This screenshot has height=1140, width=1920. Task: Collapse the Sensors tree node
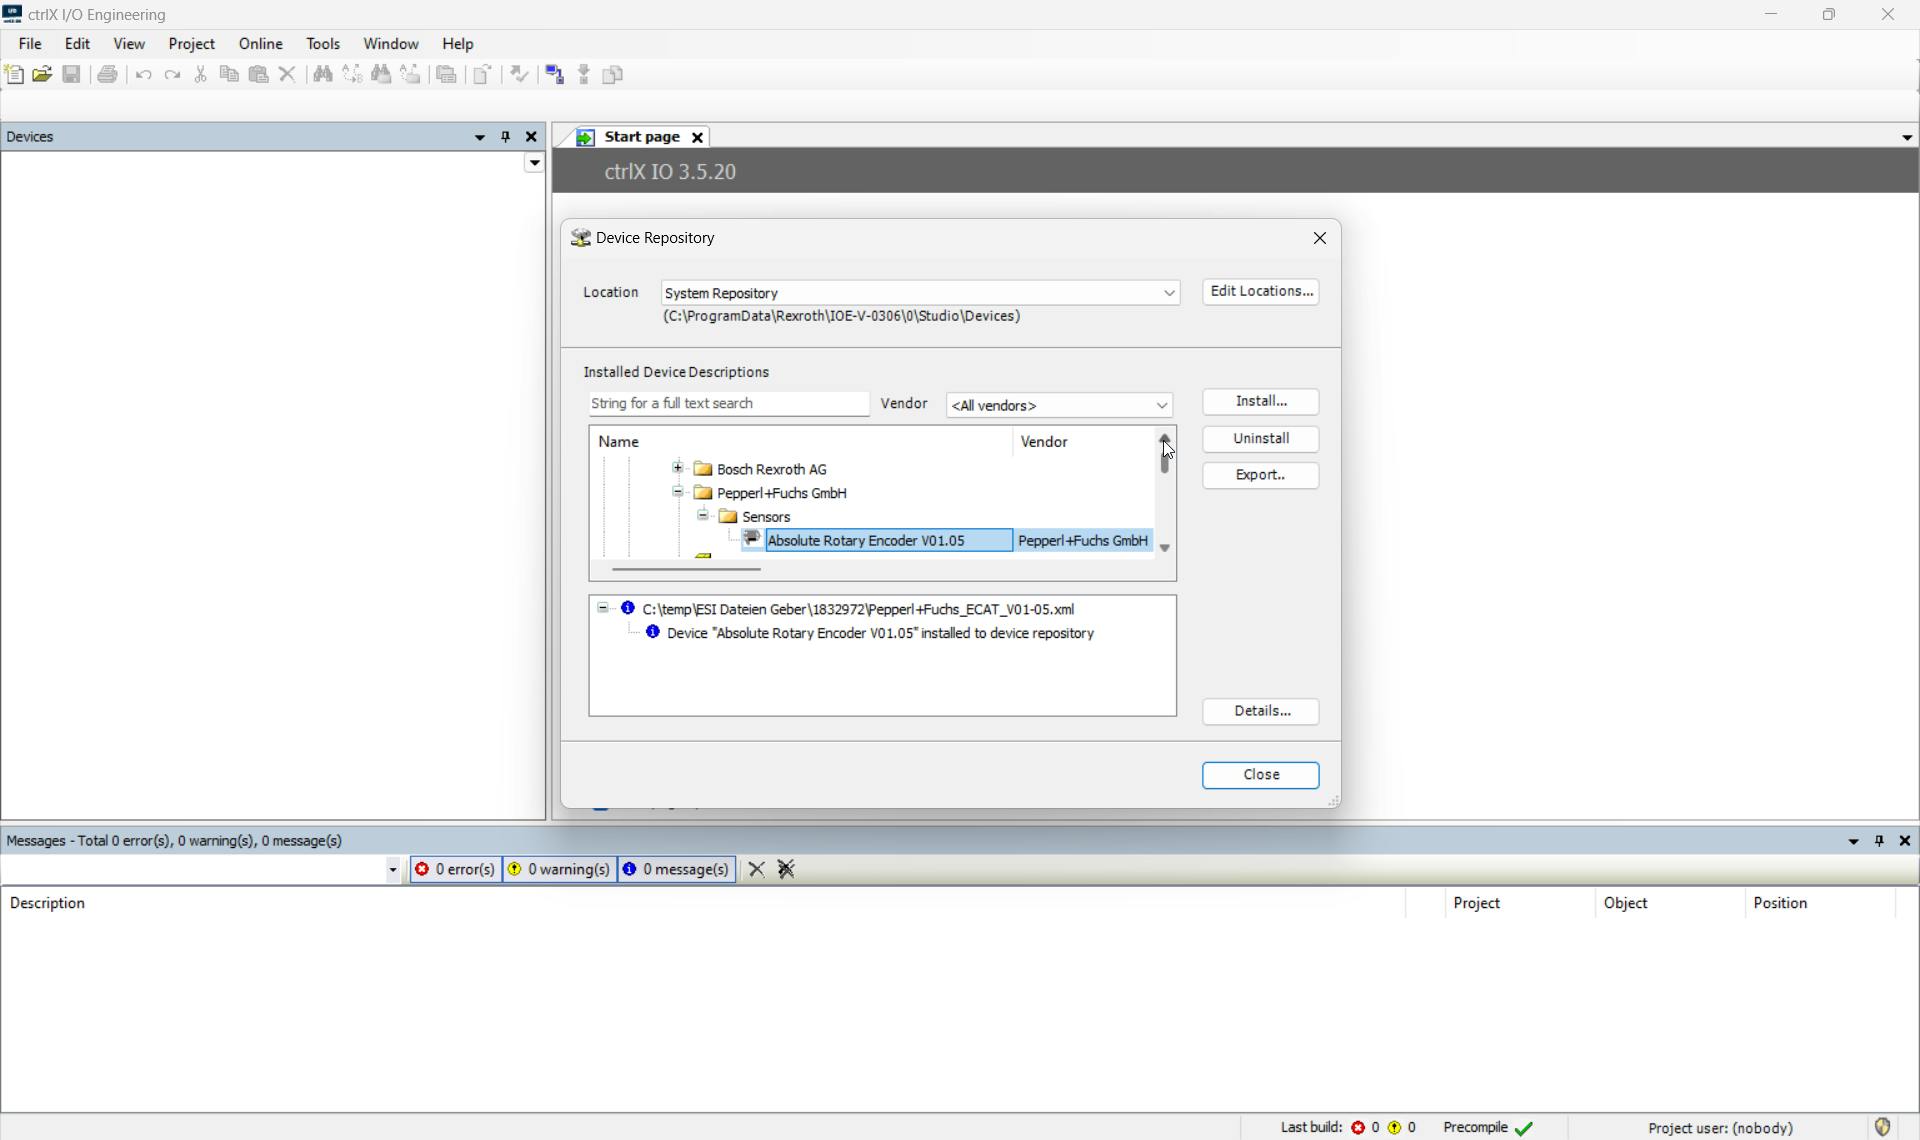tap(703, 516)
